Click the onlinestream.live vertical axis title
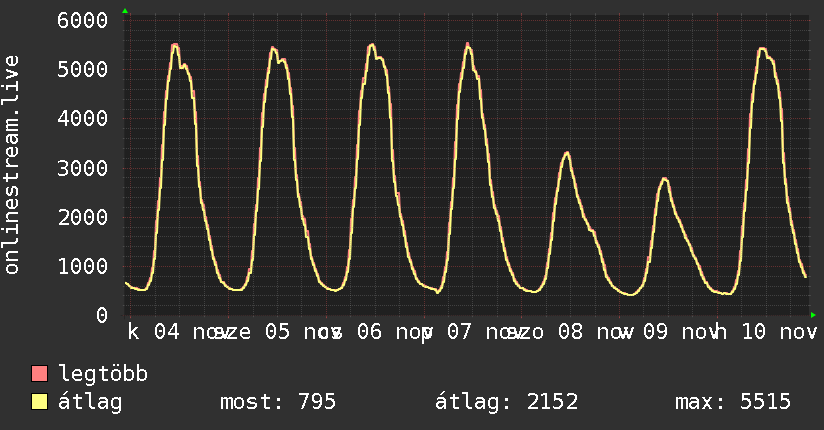The width and height of the screenshot is (824, 430). coord(11,165)
